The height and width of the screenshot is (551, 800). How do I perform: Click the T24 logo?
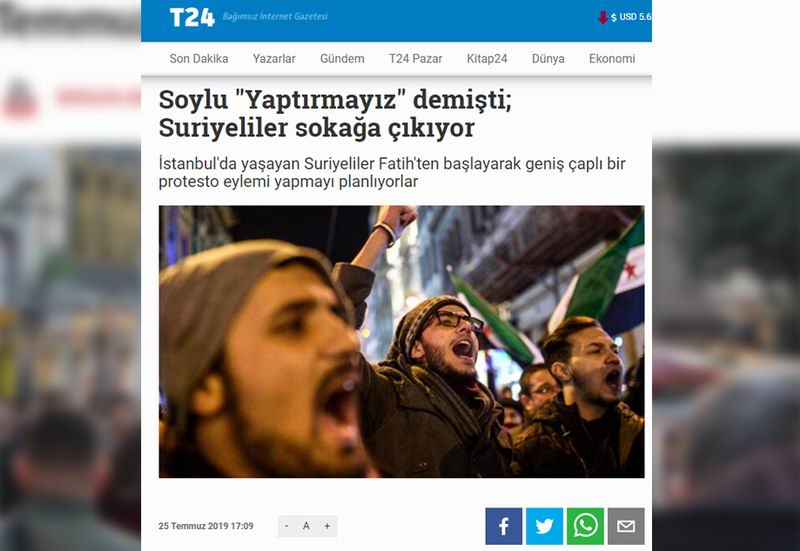[x=192, y=18]
